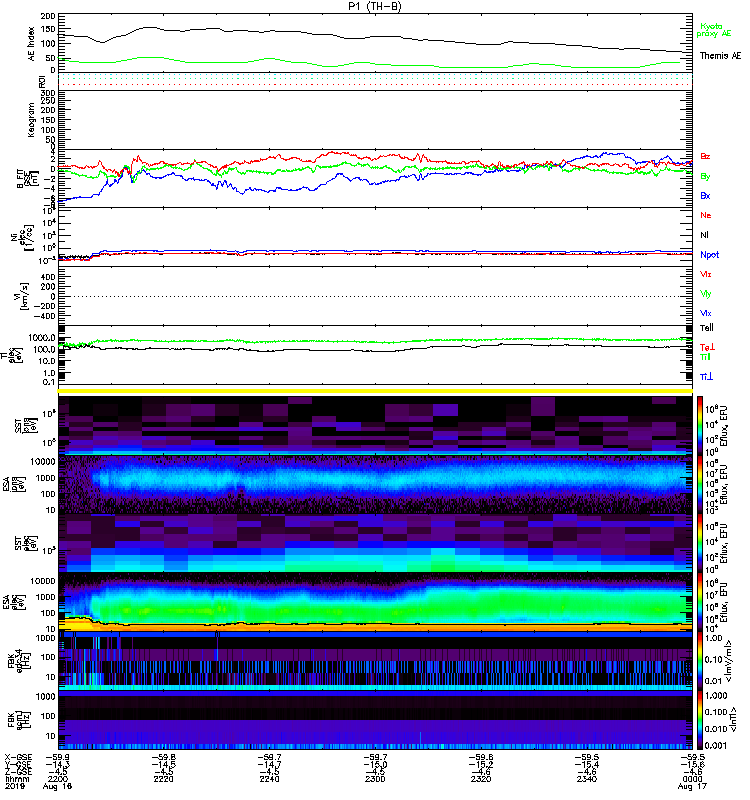The width and height of the screenshot is (750, 800).
Task: Click the red Vix legend label
Action: [x=706, y=274]
